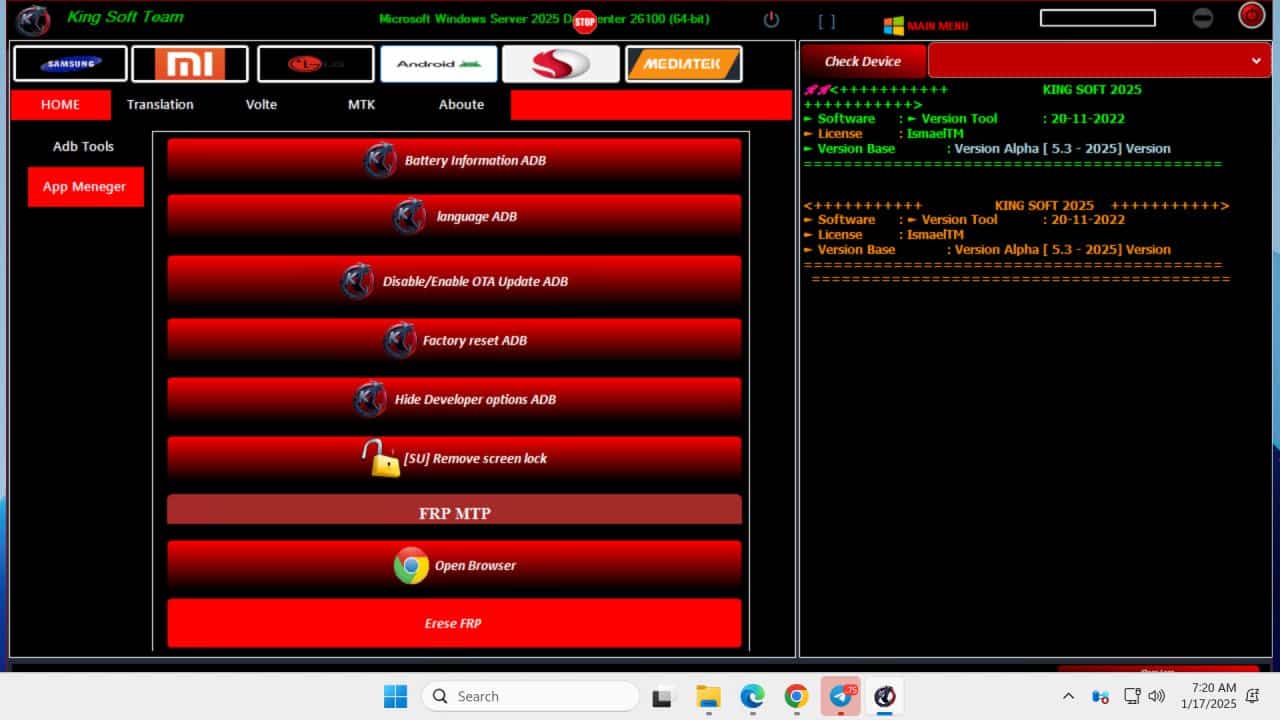1280x720 pixels.
Task: Click the FRP MTP header bar
Action: tap(454, 510)
